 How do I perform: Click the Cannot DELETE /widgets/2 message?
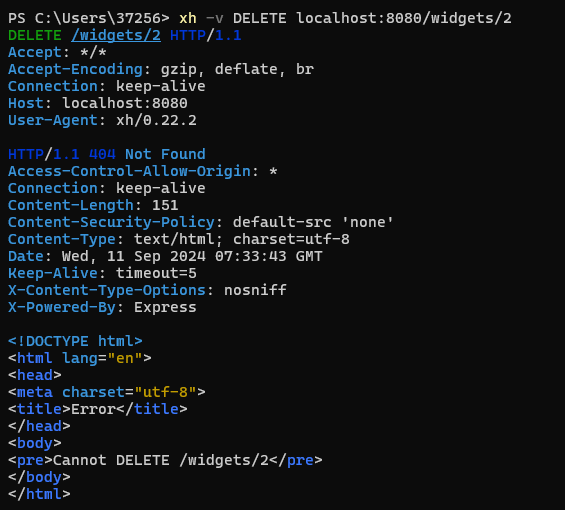161,460
